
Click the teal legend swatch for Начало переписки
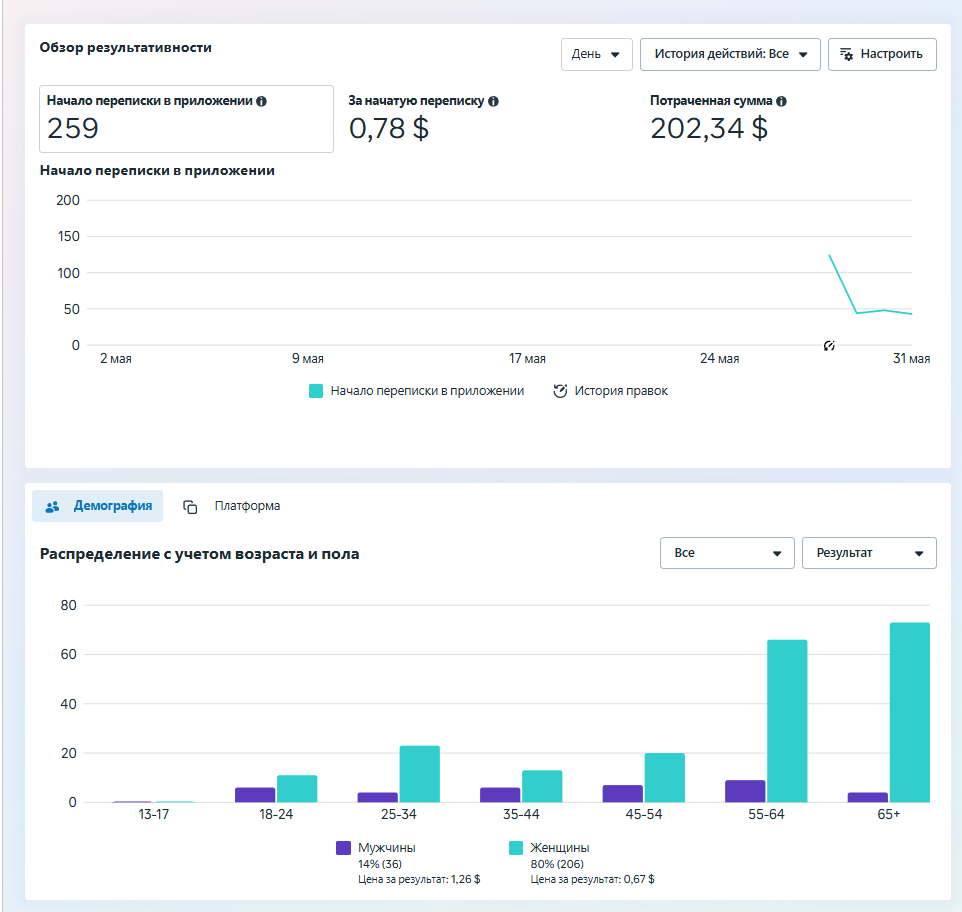click(x=316, y=391)
